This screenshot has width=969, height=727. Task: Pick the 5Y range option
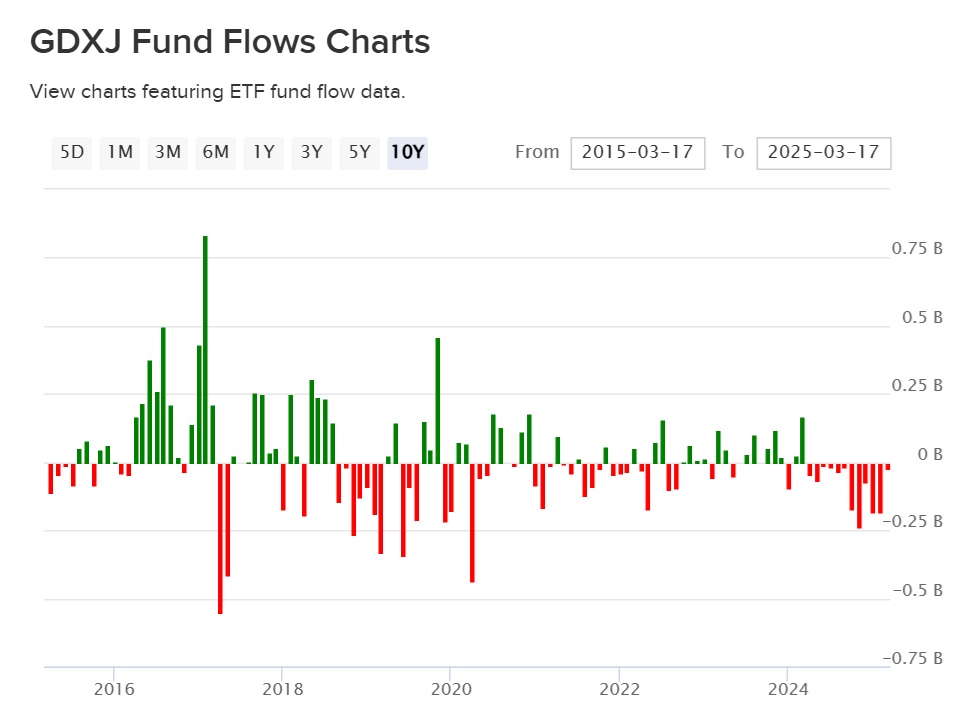360,153
